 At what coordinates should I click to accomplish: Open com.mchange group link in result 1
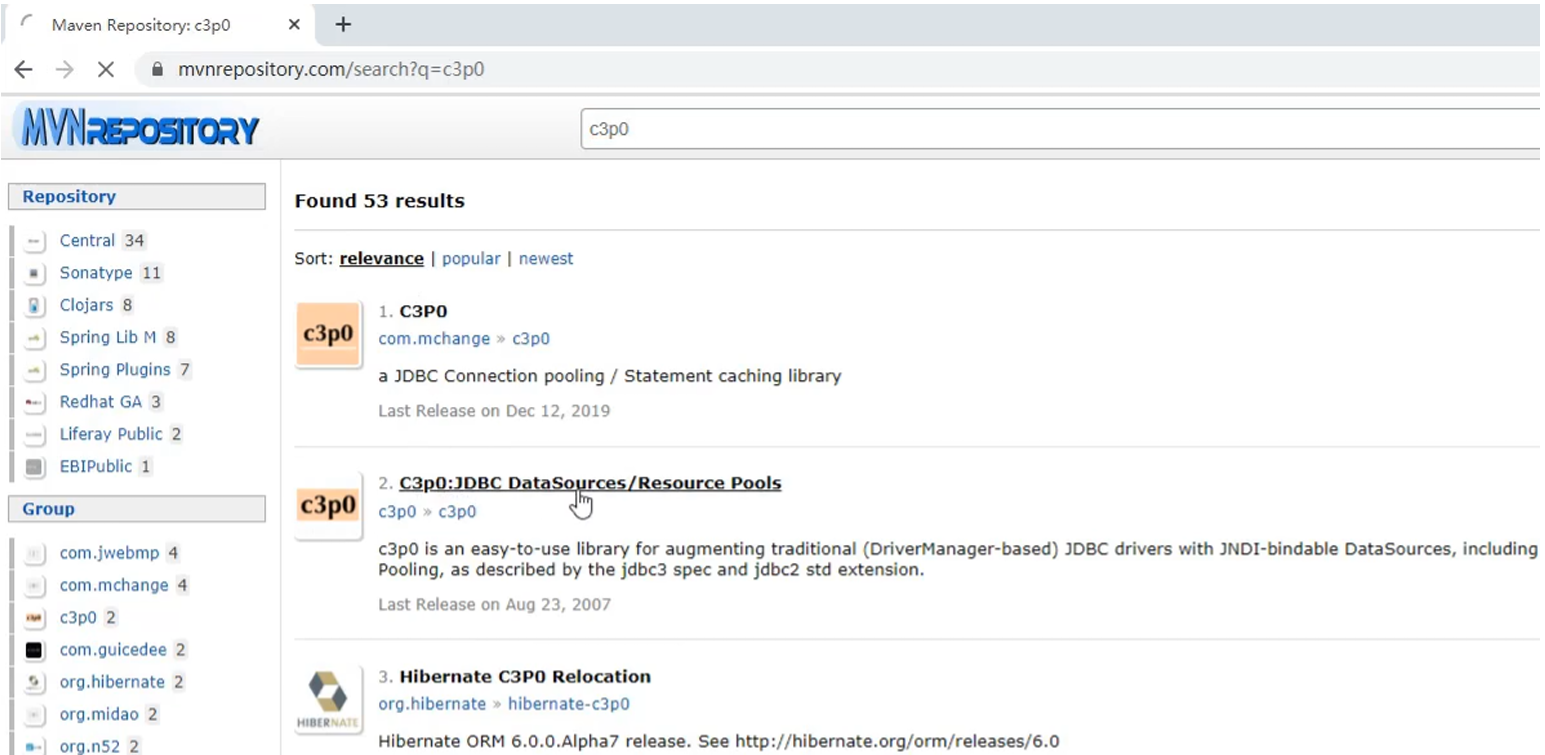pyautogui.click(x=434, y=339)
